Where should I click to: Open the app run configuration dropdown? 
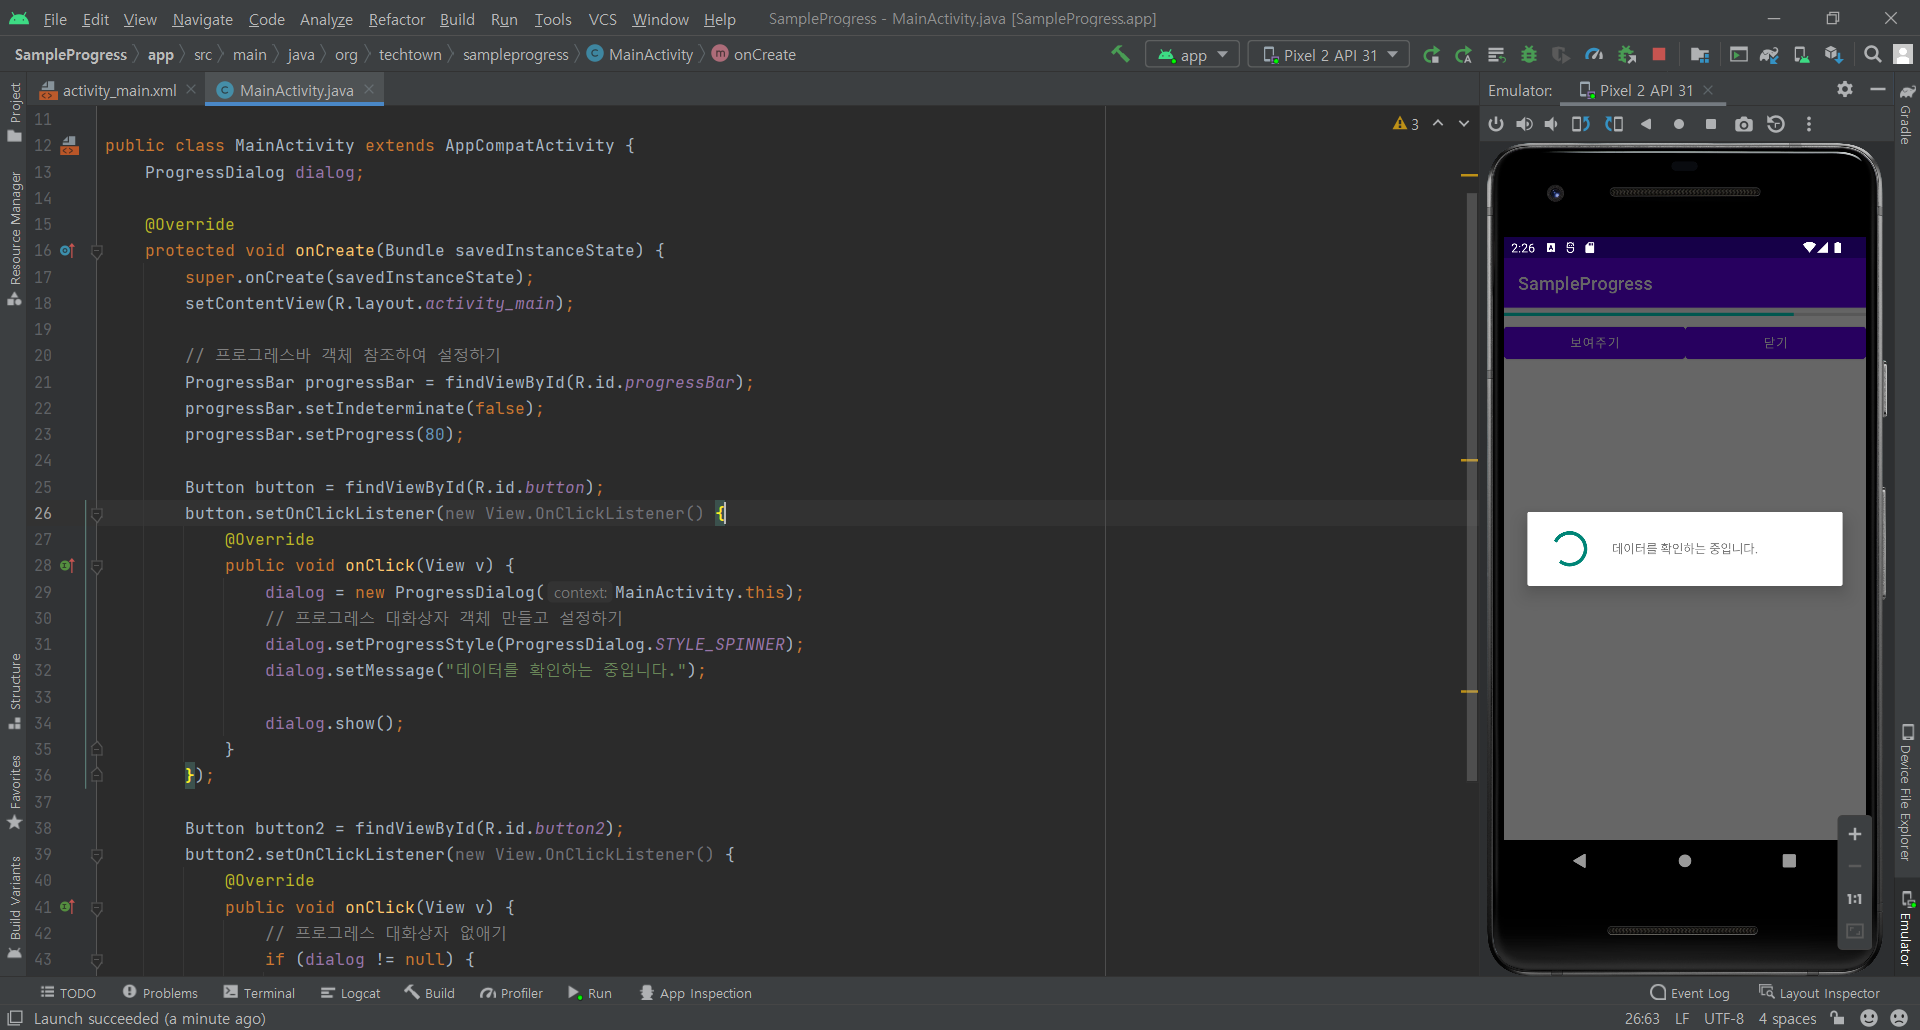click(x=1192, y=55)
